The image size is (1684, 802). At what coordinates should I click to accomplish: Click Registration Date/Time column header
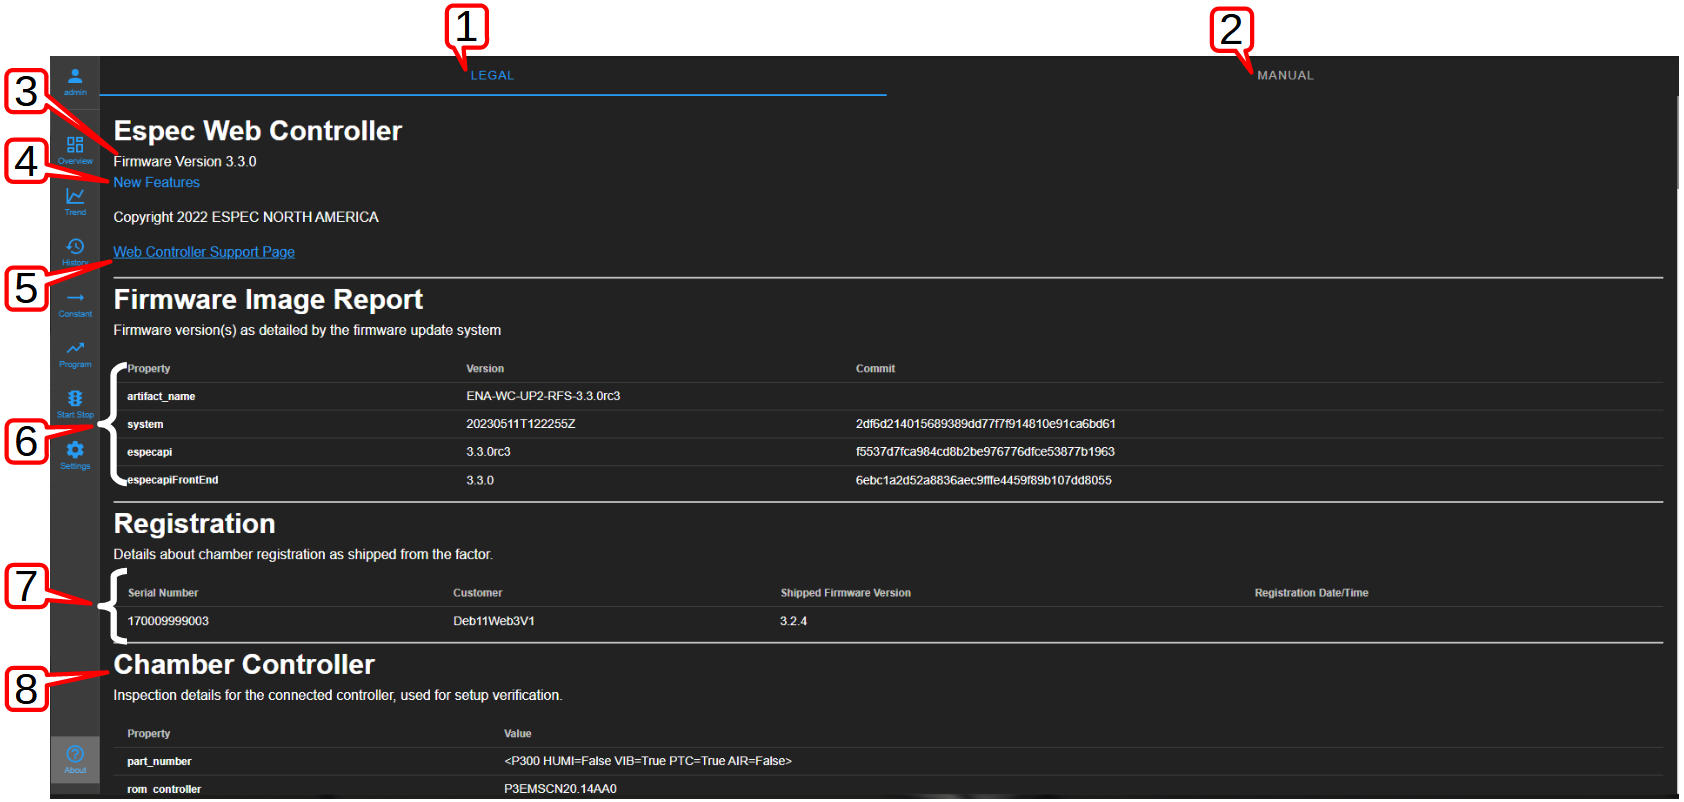point(1311,593)
